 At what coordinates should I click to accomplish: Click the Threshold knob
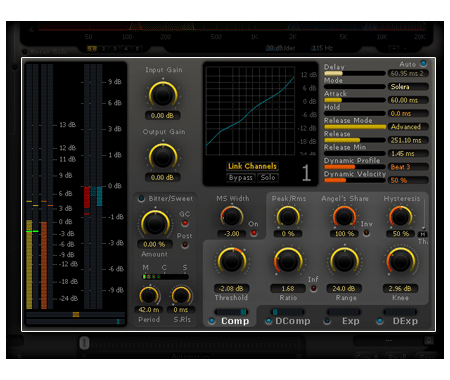[x=232, y=262]
